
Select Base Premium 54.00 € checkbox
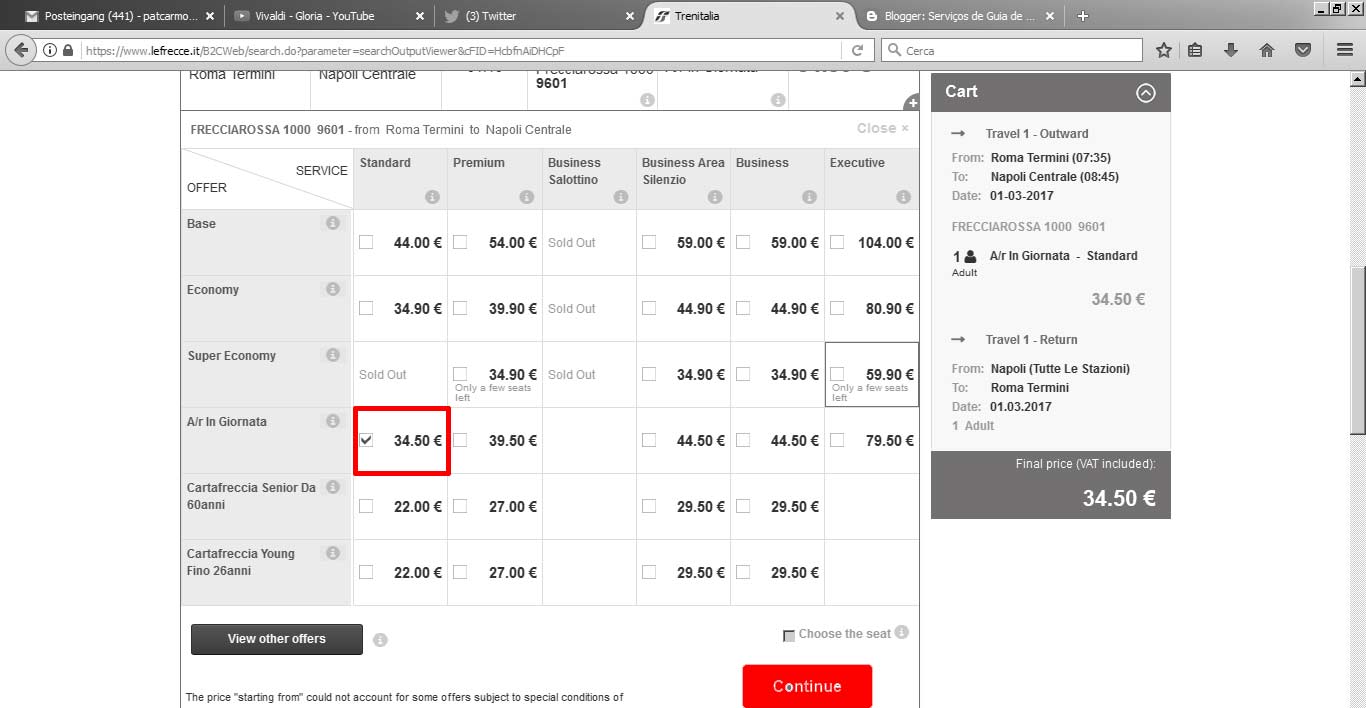460,242
